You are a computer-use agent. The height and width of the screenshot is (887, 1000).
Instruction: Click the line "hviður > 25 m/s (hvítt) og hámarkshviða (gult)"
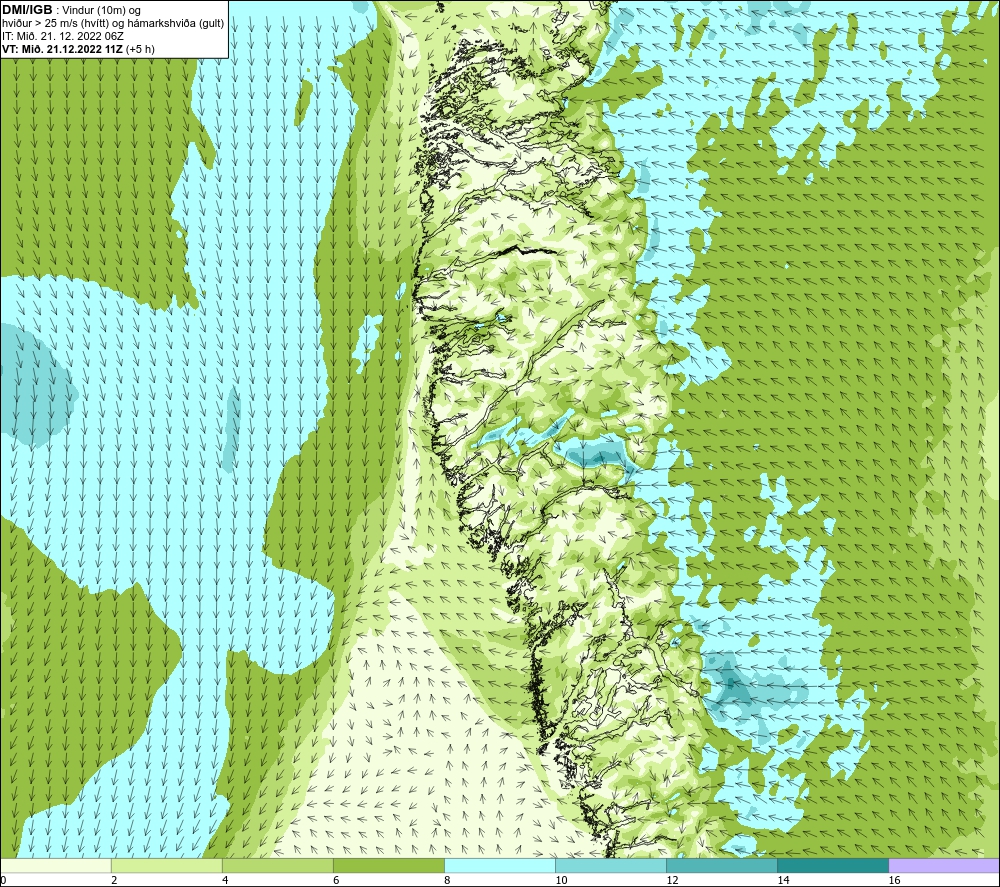(x=113, y=24)
